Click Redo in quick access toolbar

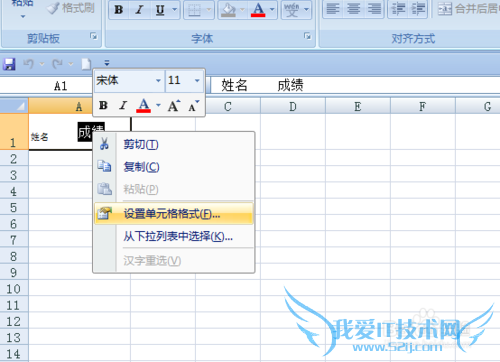[x=57, y=64]
